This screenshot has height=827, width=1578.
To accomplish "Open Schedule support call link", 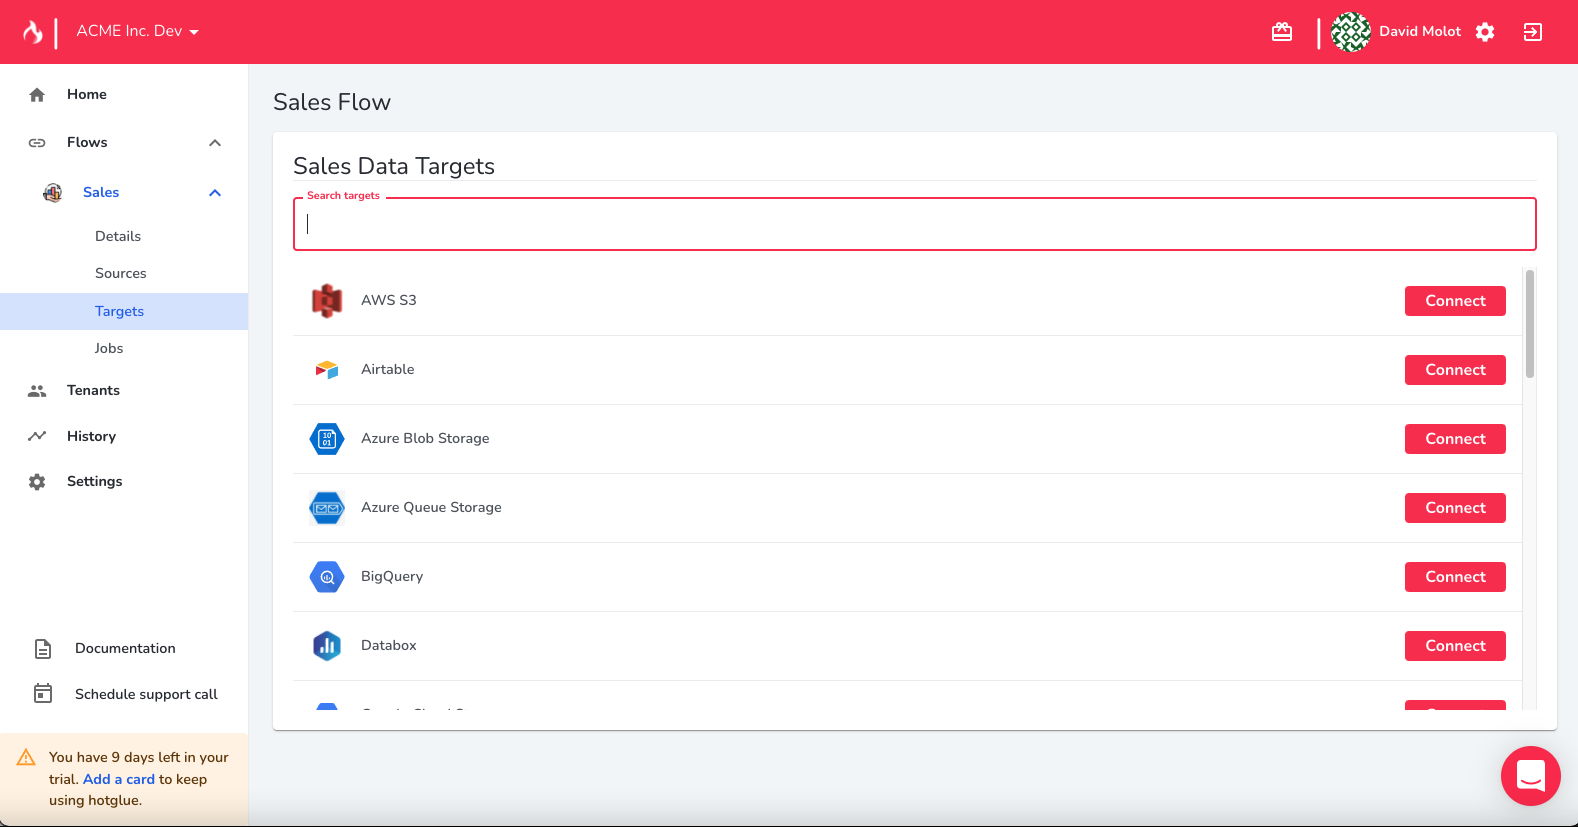I will click(x=146, y=694).
